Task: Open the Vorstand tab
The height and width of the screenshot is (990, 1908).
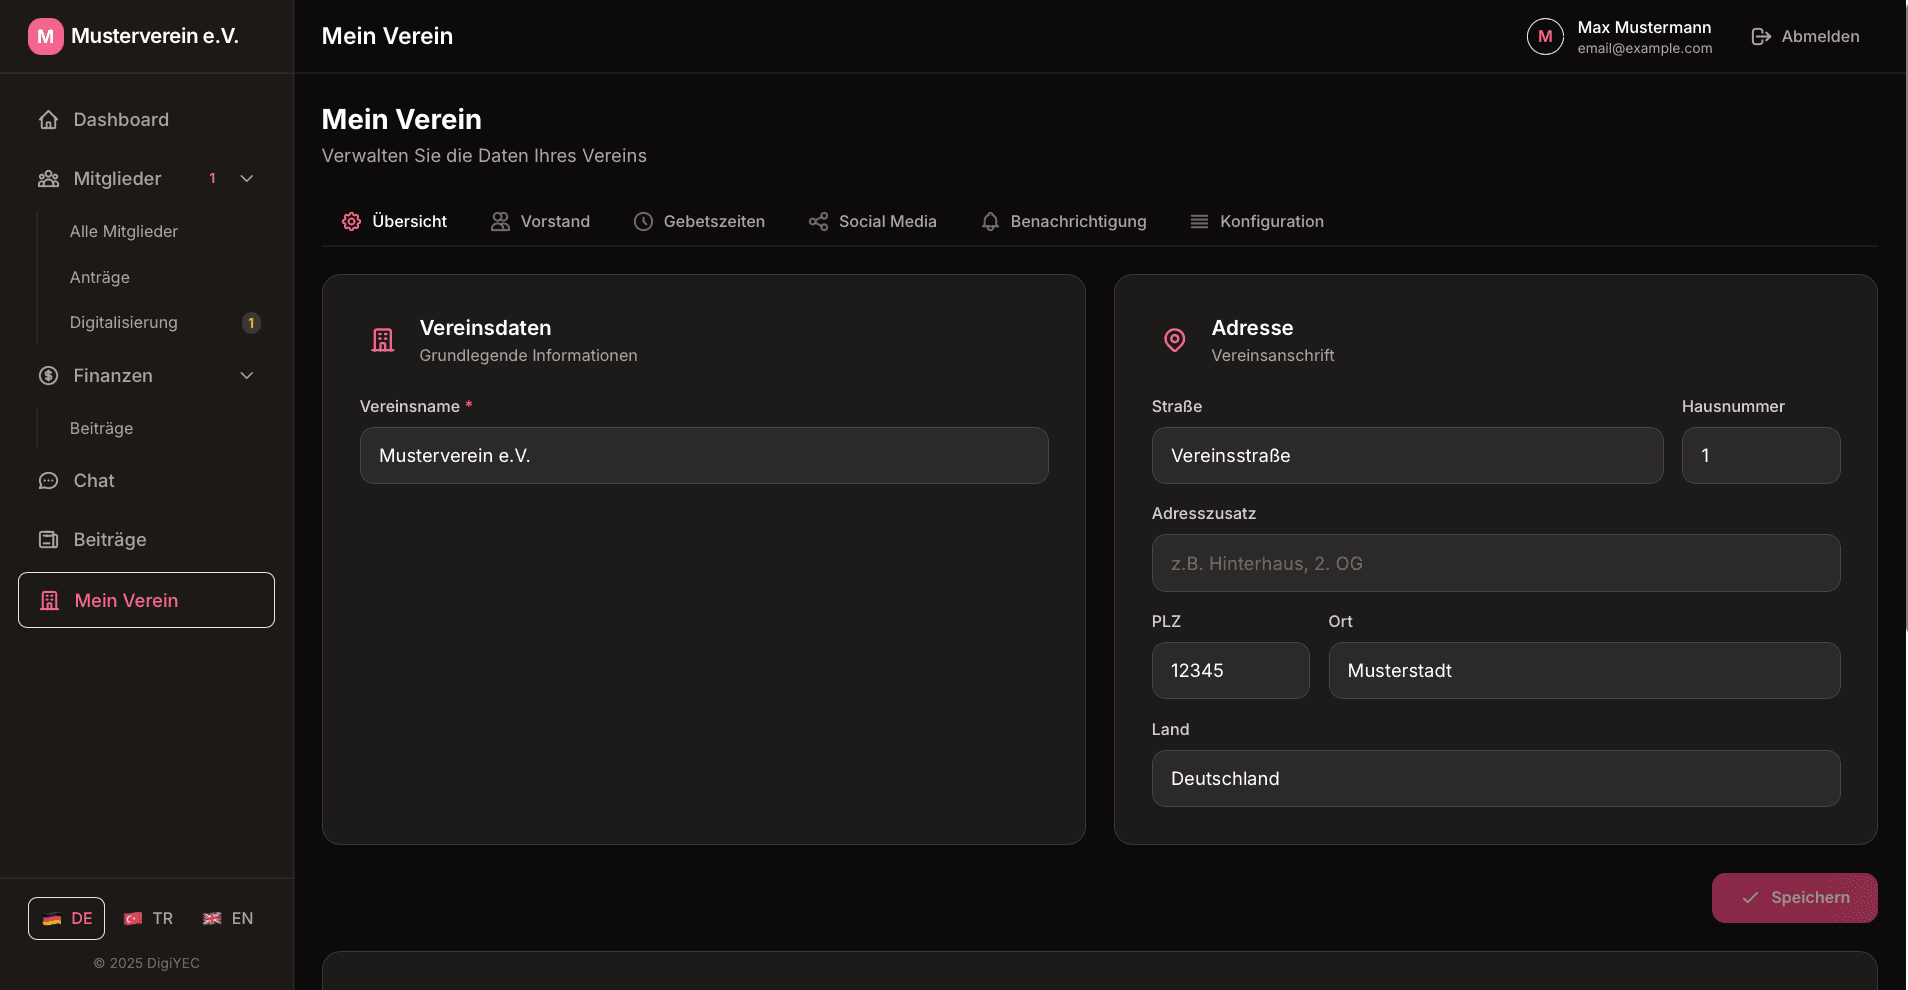Action: click(x=540, y=222)
